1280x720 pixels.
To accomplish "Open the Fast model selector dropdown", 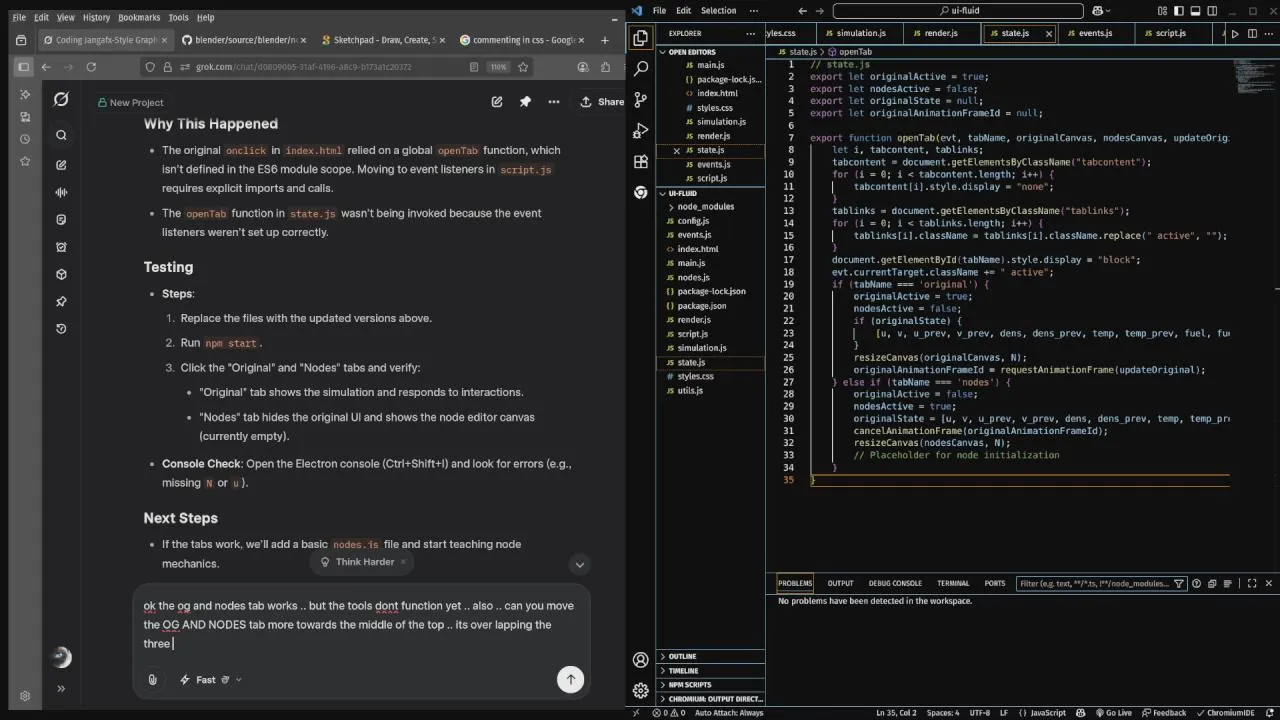I will pyautogui.click(x=211, y=680).
